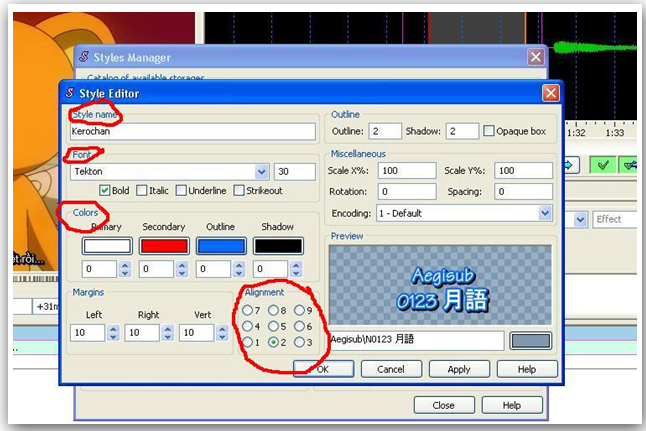646x431 pixels.
Task: Click the Vert margin value field
Action: [197, 333]
